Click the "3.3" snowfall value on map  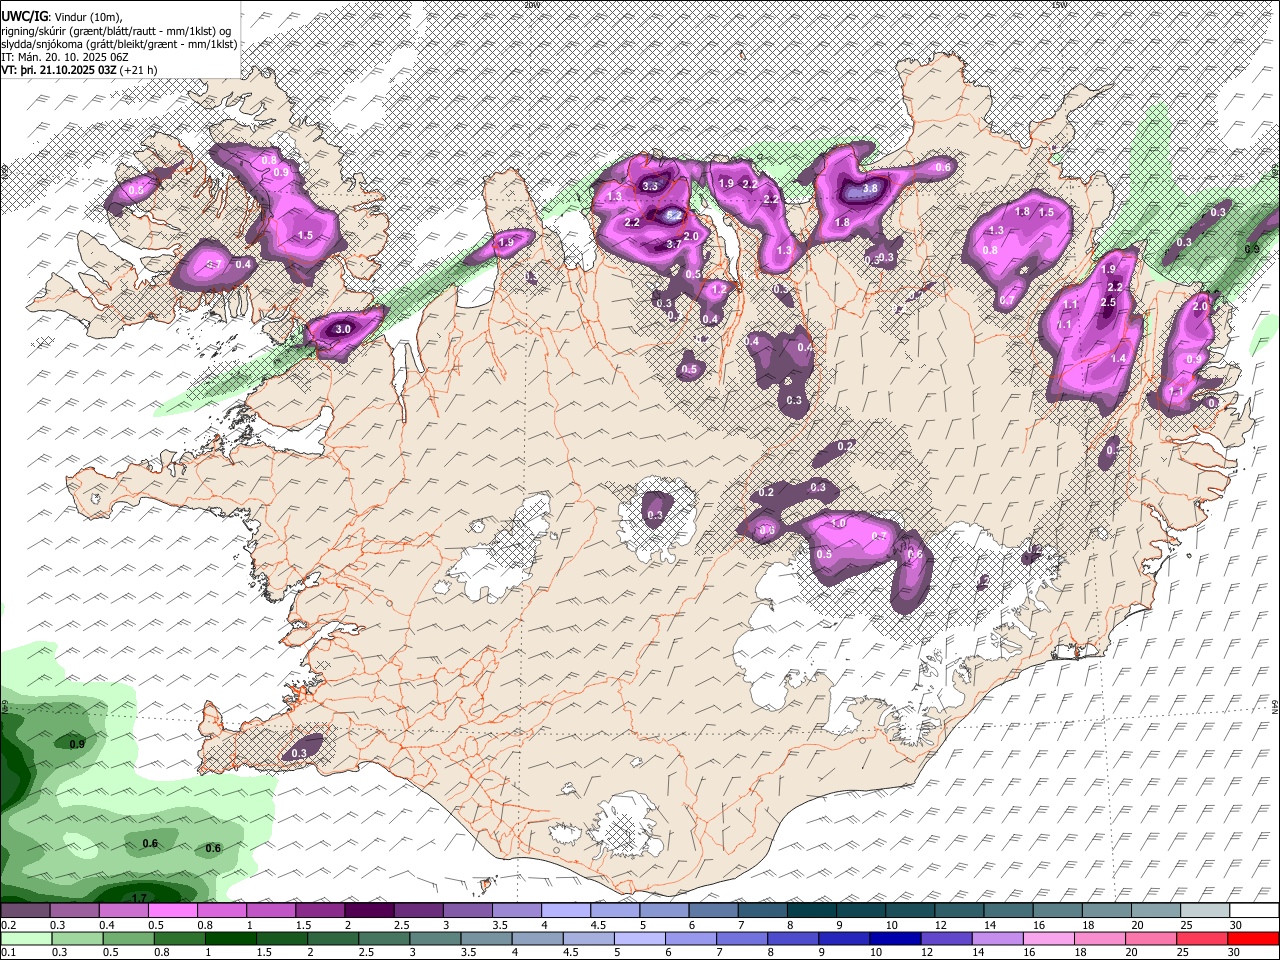(651, 186)
